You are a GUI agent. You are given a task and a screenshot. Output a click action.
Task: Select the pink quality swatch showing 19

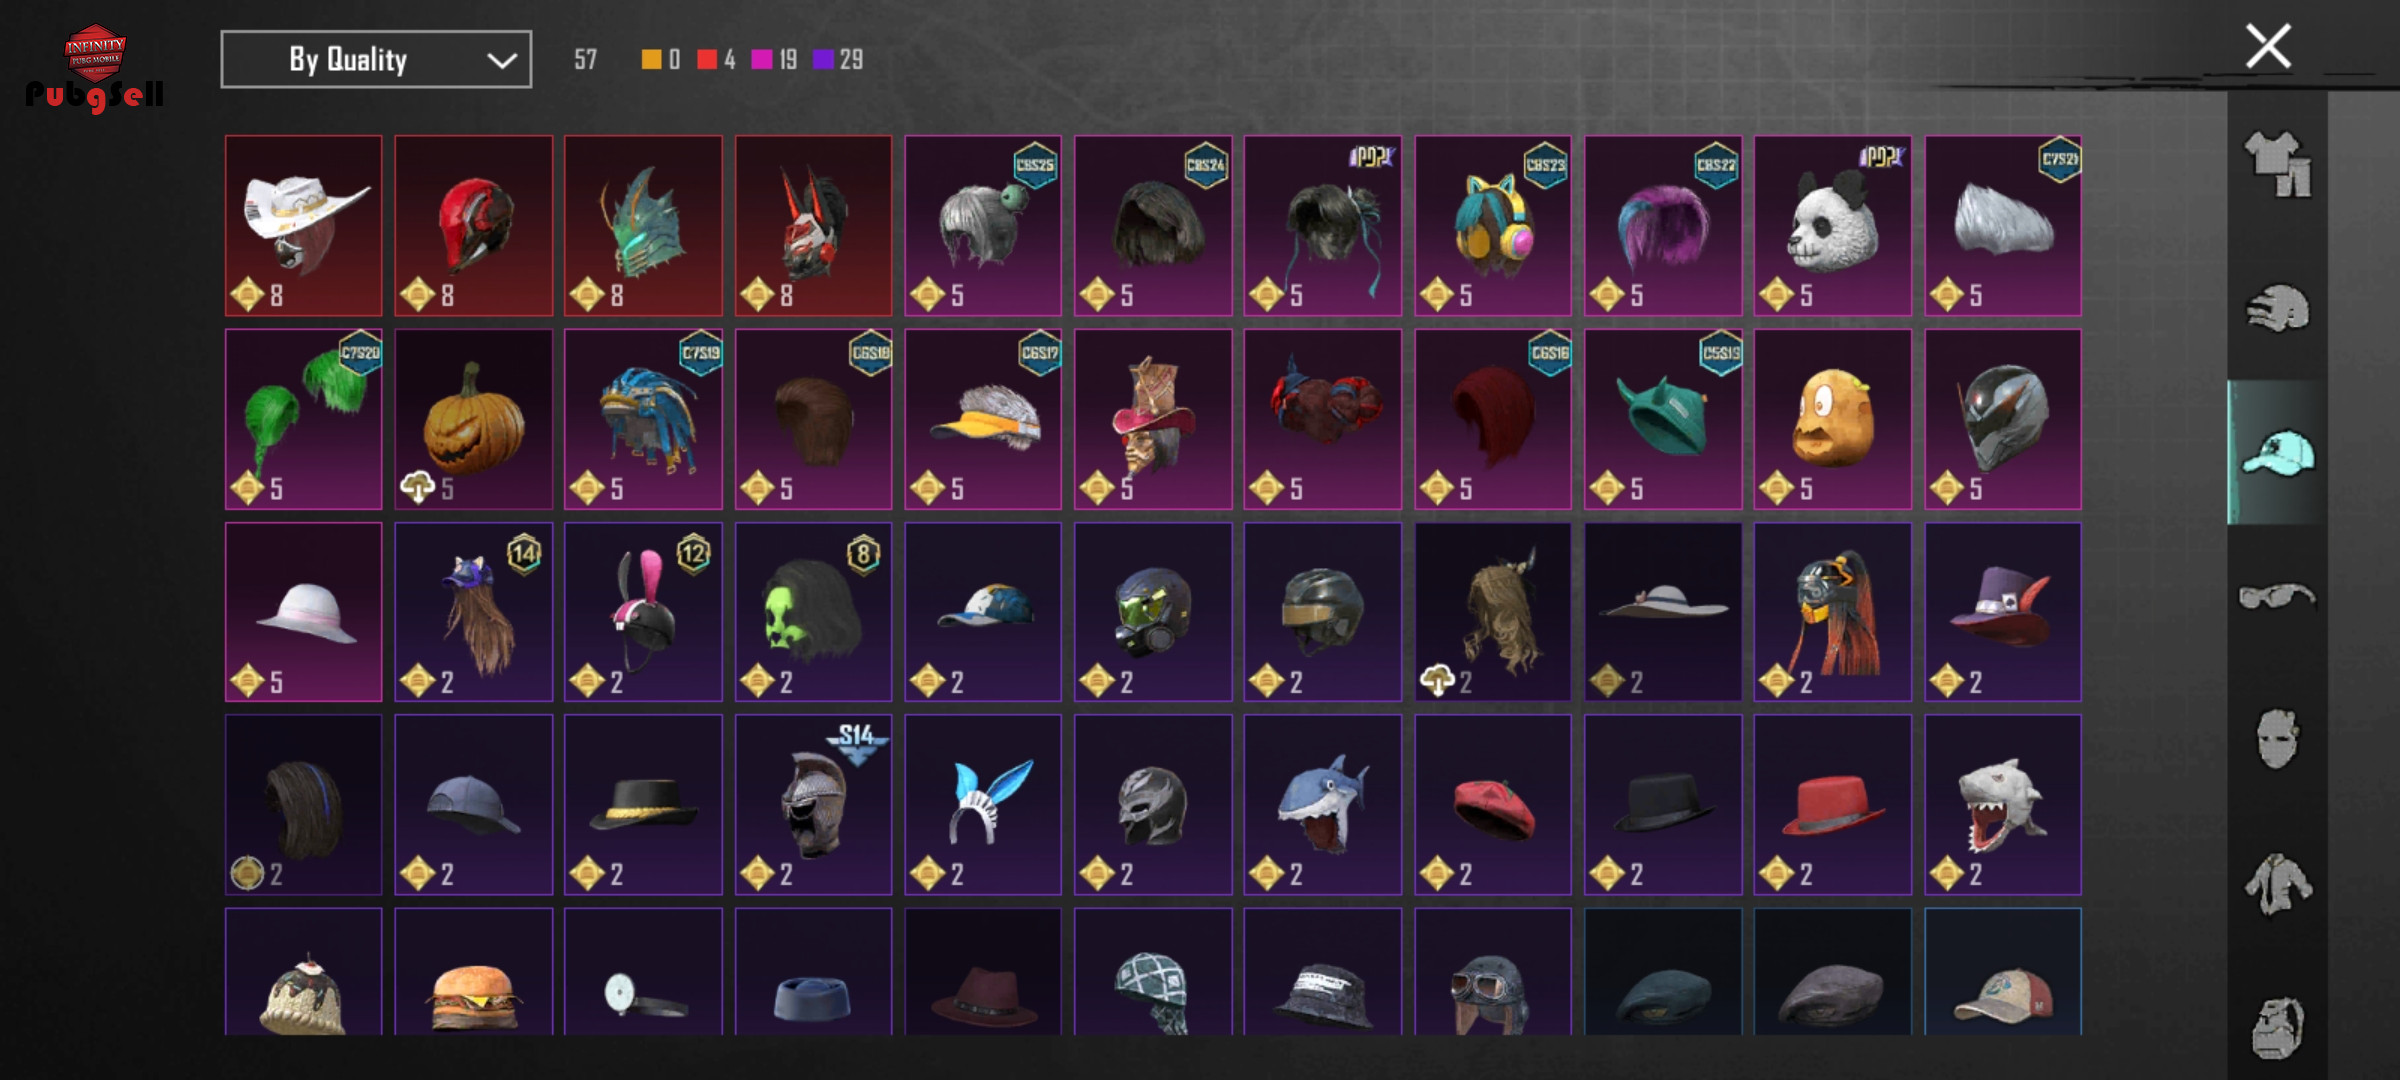pos(762,60)
